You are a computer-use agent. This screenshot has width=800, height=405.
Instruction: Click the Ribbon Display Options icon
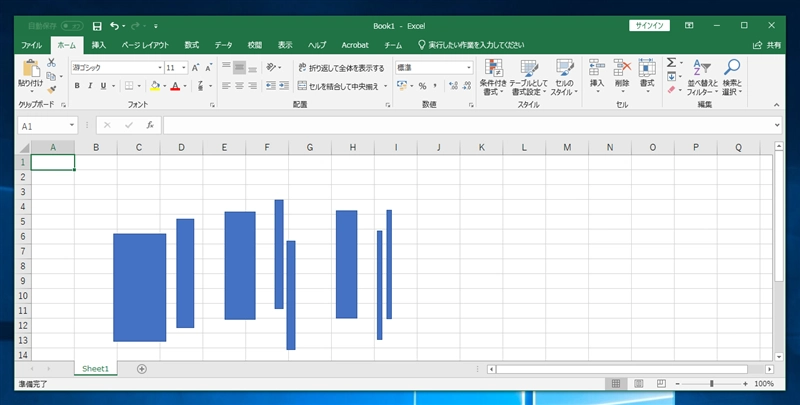pos(689,26)
